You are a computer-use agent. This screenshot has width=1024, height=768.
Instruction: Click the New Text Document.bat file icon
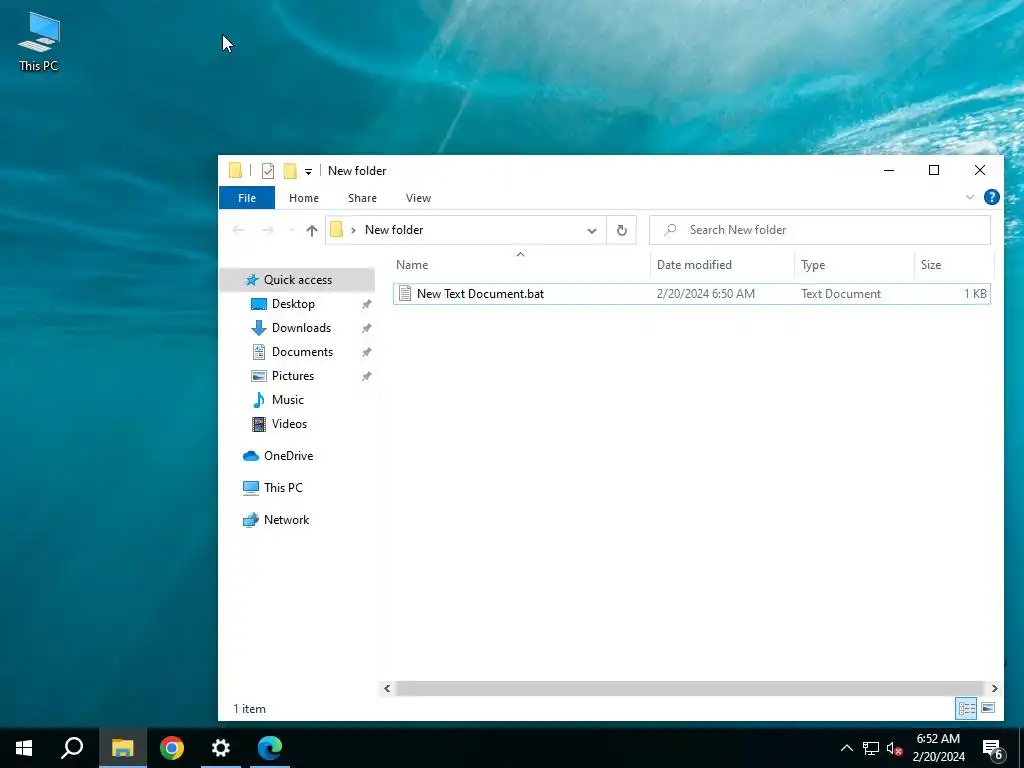[405, 294]
